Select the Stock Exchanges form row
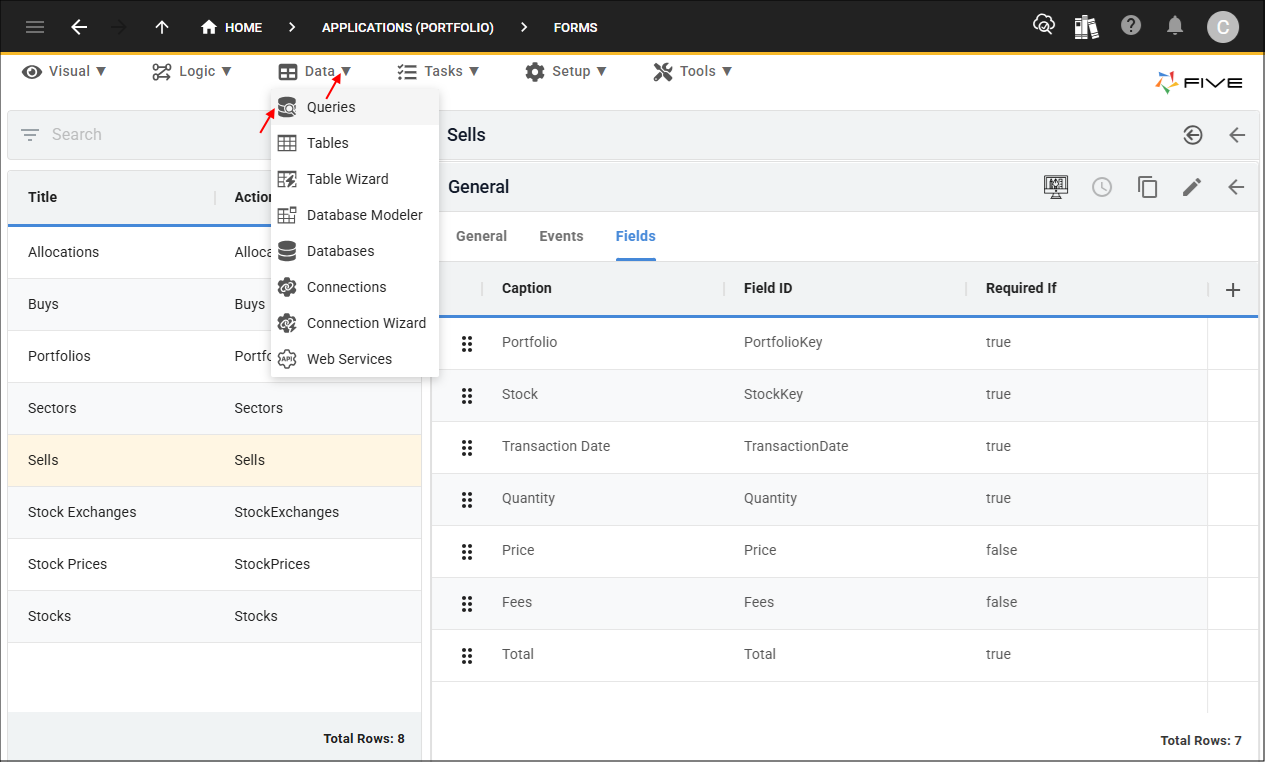The width and height of the screenshot is (1265, 762). [x=82, y=512]
